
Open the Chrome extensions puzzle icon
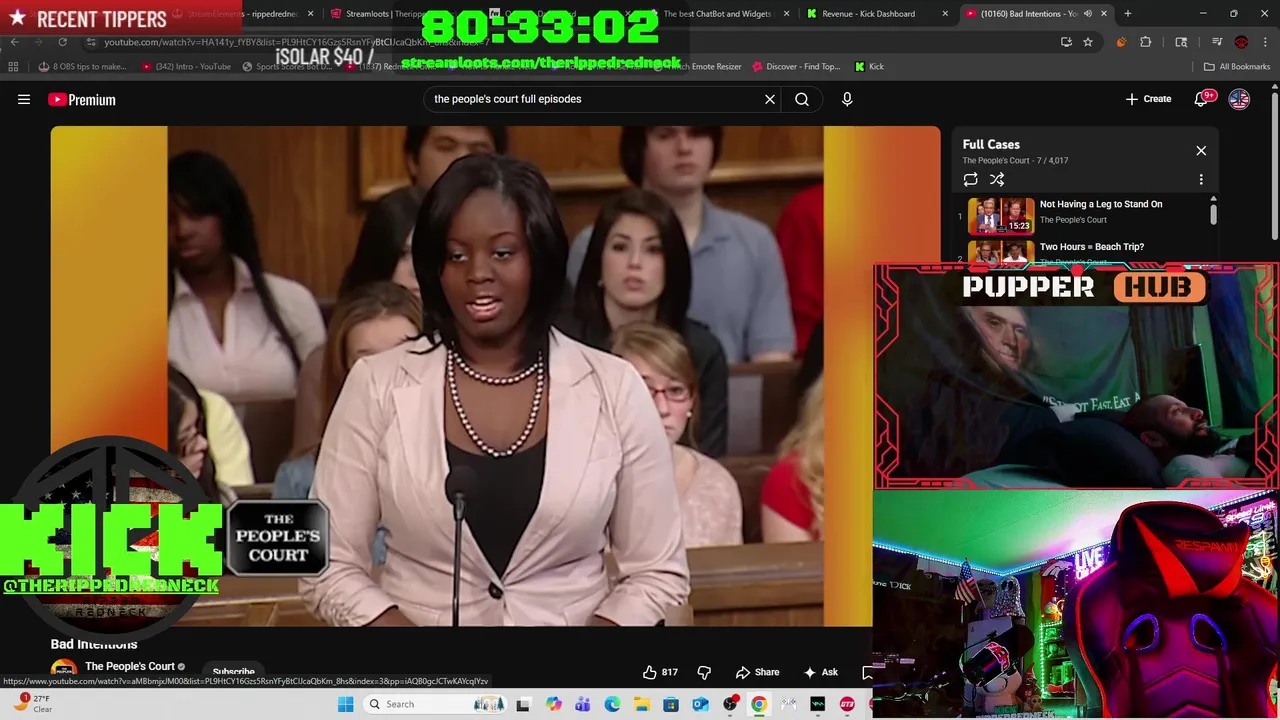(1145, 42)
